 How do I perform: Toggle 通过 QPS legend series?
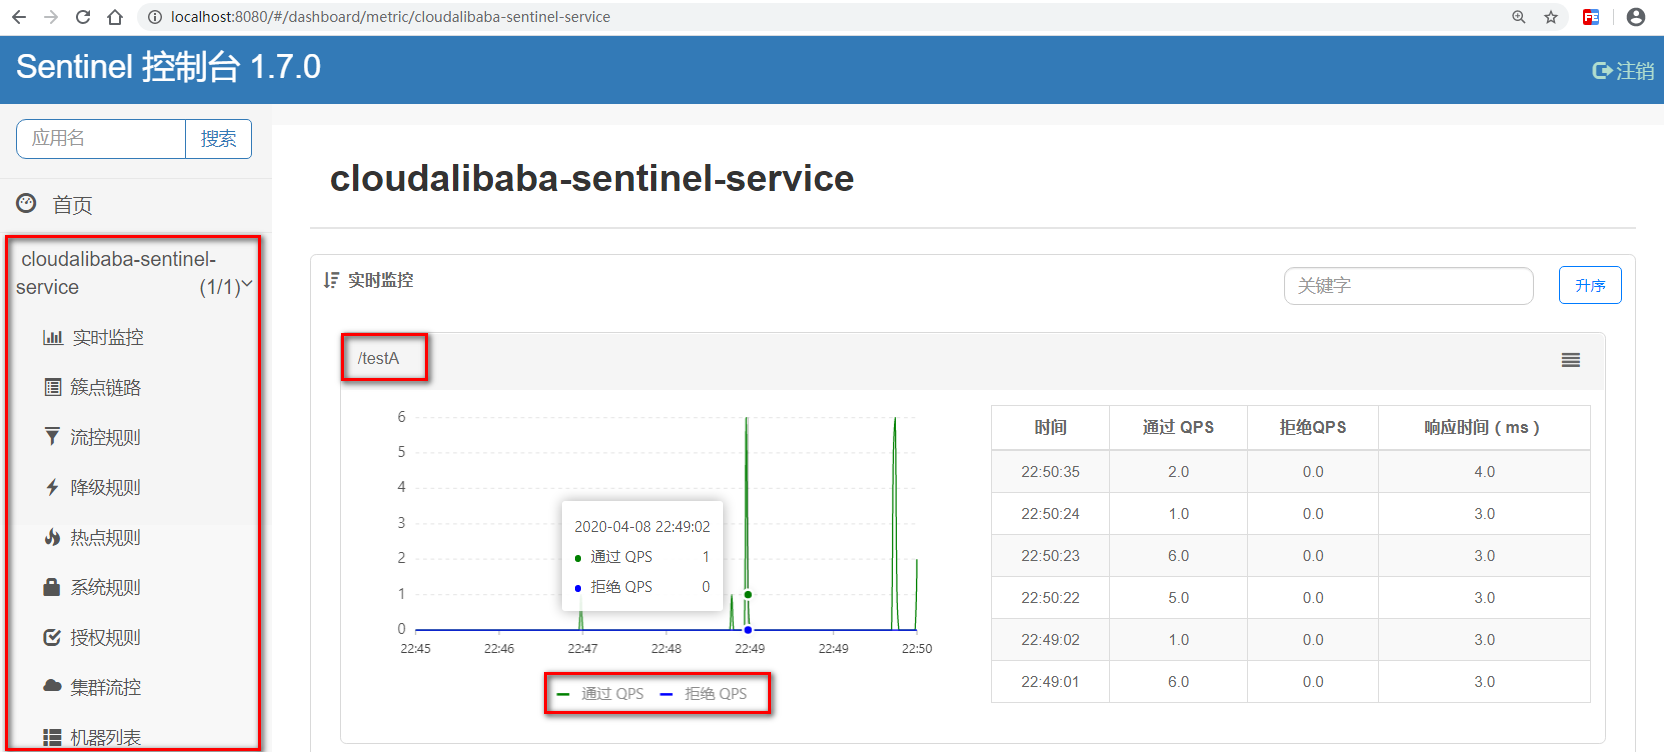(600, 693)
